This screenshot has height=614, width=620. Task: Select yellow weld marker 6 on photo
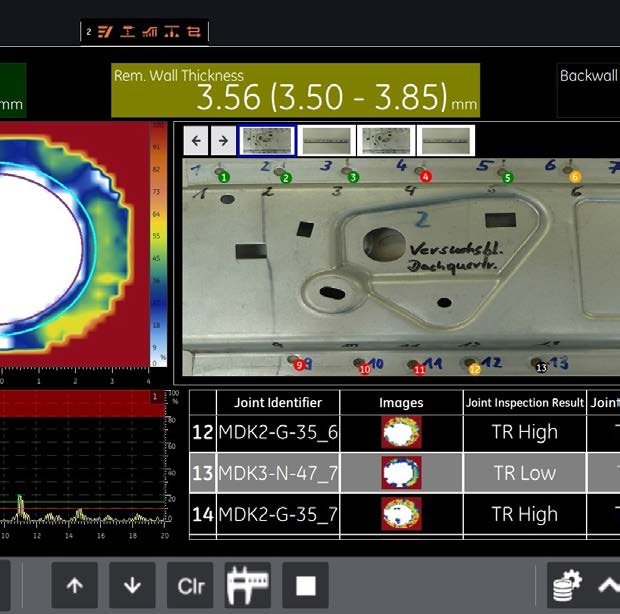click(x=575, y=177)
